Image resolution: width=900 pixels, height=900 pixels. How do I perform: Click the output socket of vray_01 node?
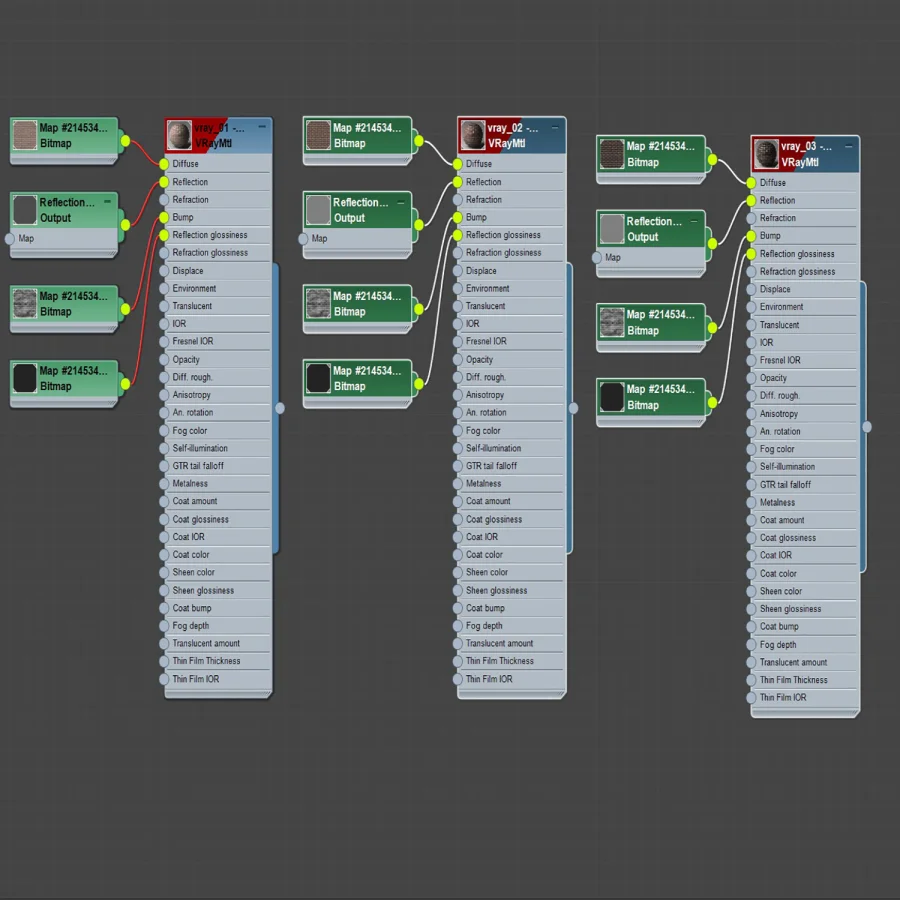coord(280,408)
